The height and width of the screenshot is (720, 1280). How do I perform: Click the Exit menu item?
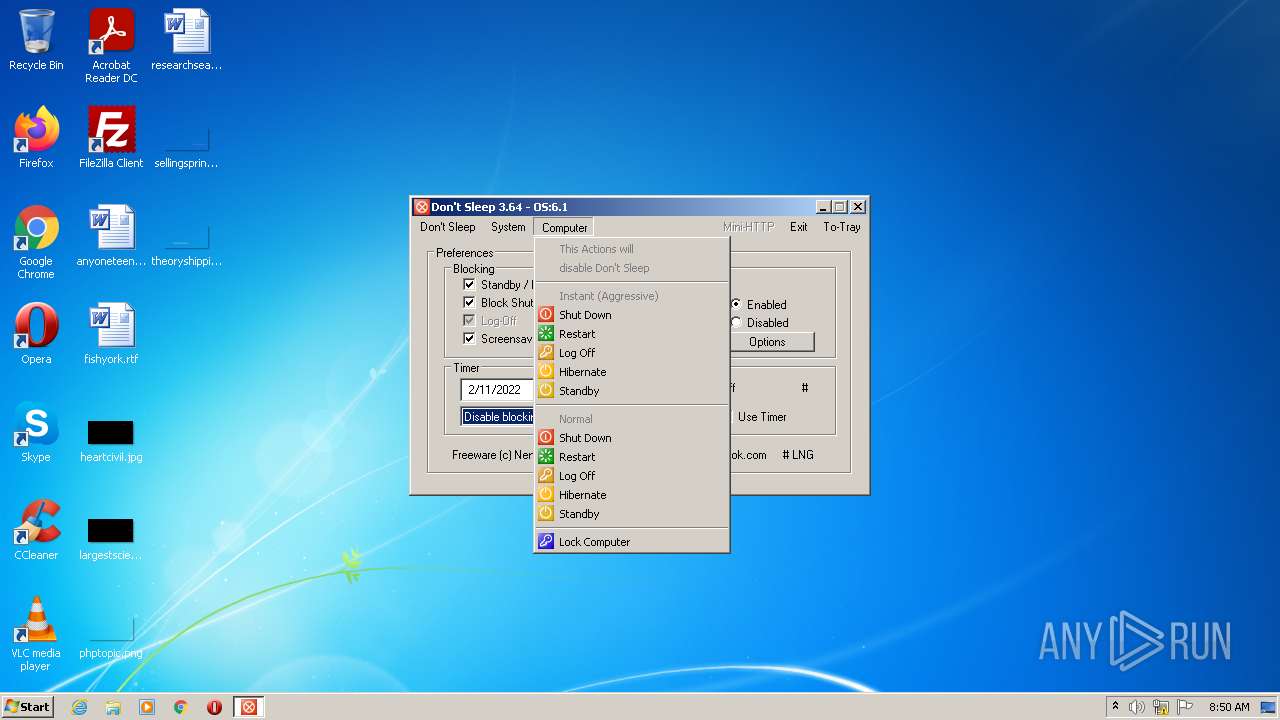tap(798, 227)
